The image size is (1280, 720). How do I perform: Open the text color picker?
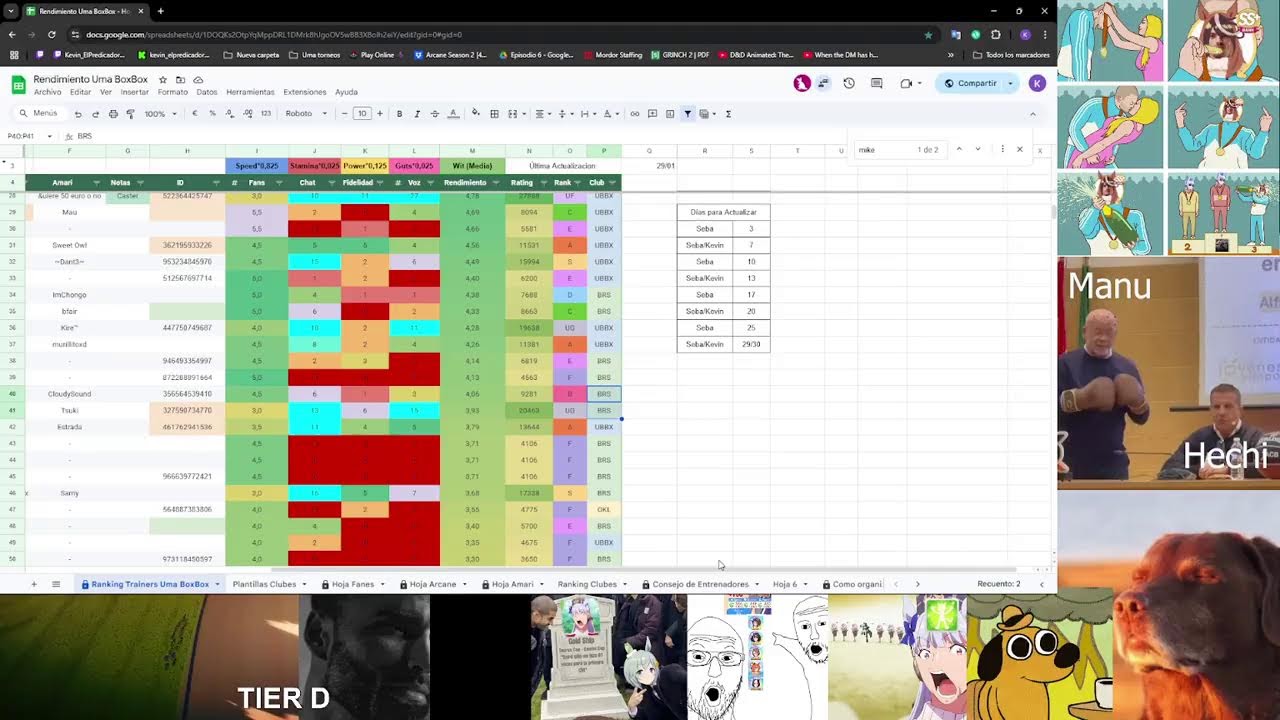(452, 114)
